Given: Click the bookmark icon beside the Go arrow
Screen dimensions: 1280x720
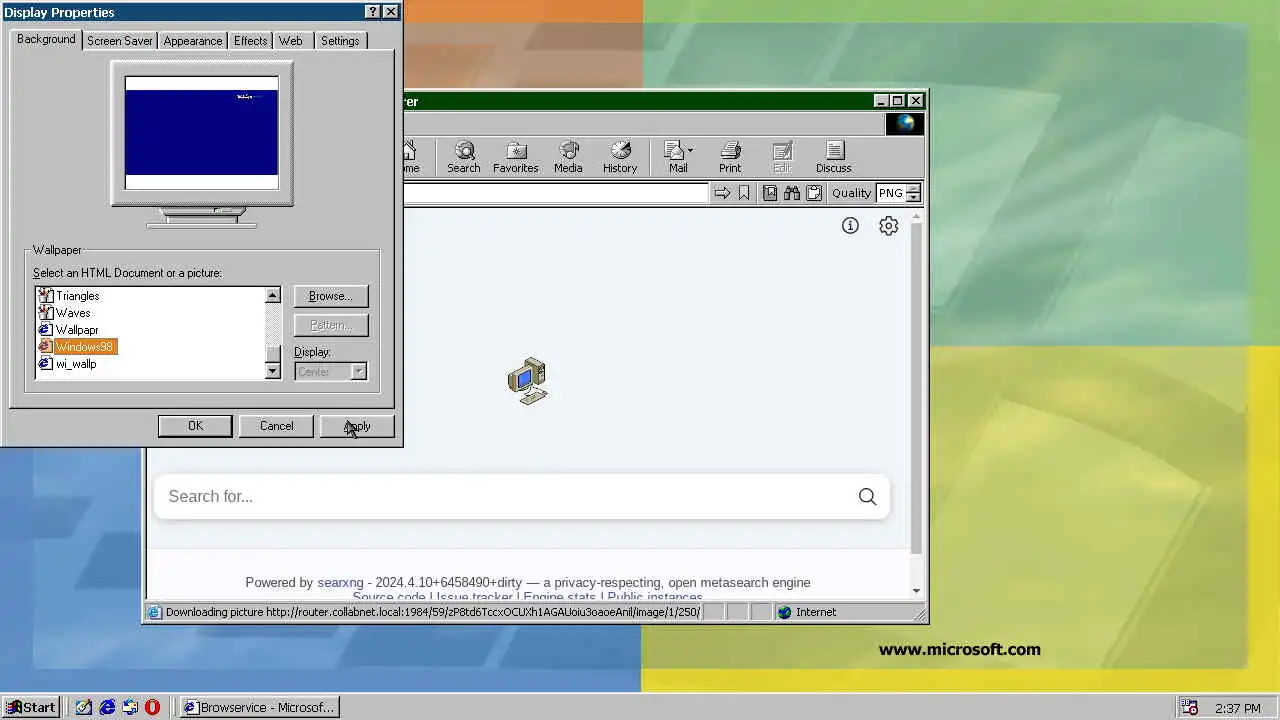Looking at the screenshot, I should pyautogui.click(x=744, y=193).
